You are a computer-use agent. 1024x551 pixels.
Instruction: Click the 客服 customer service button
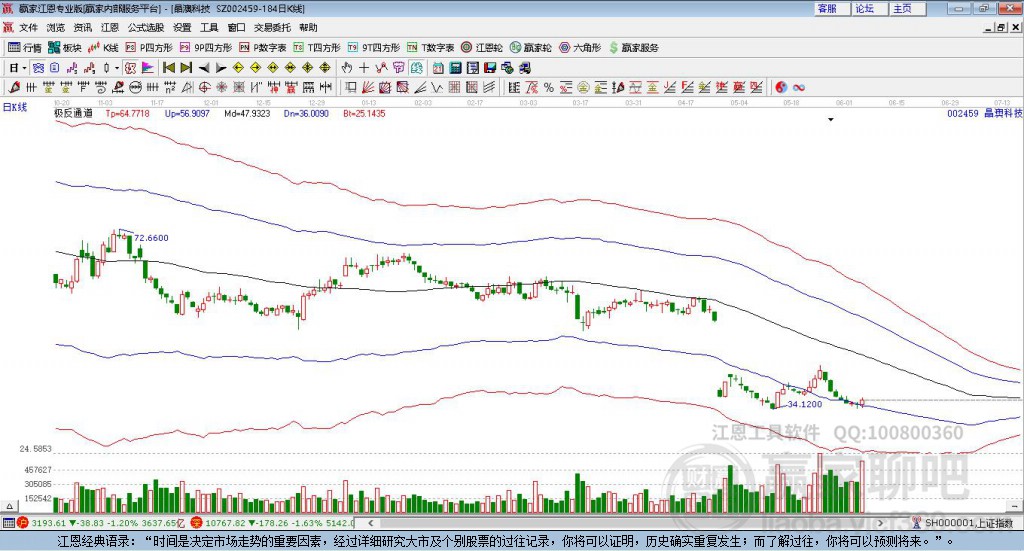point(832,8)
